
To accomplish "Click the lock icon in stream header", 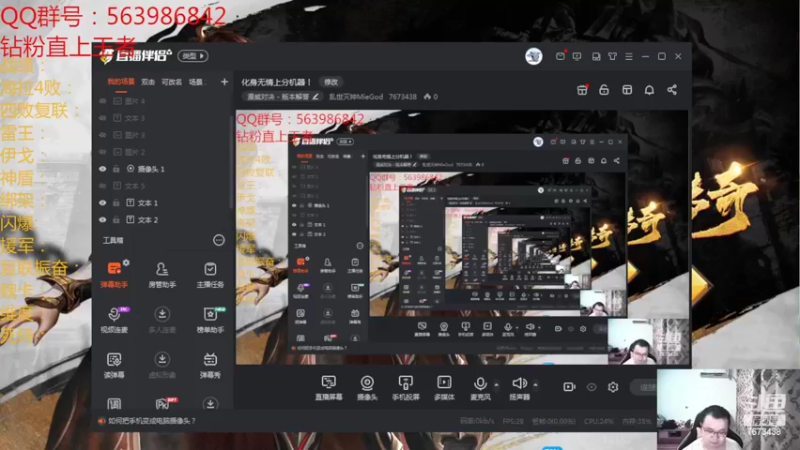I will tap(604, 90).
